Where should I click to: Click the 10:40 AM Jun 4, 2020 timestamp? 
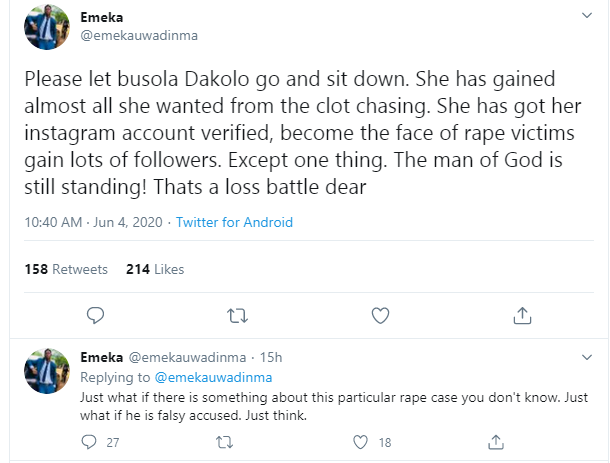[93, 222]
